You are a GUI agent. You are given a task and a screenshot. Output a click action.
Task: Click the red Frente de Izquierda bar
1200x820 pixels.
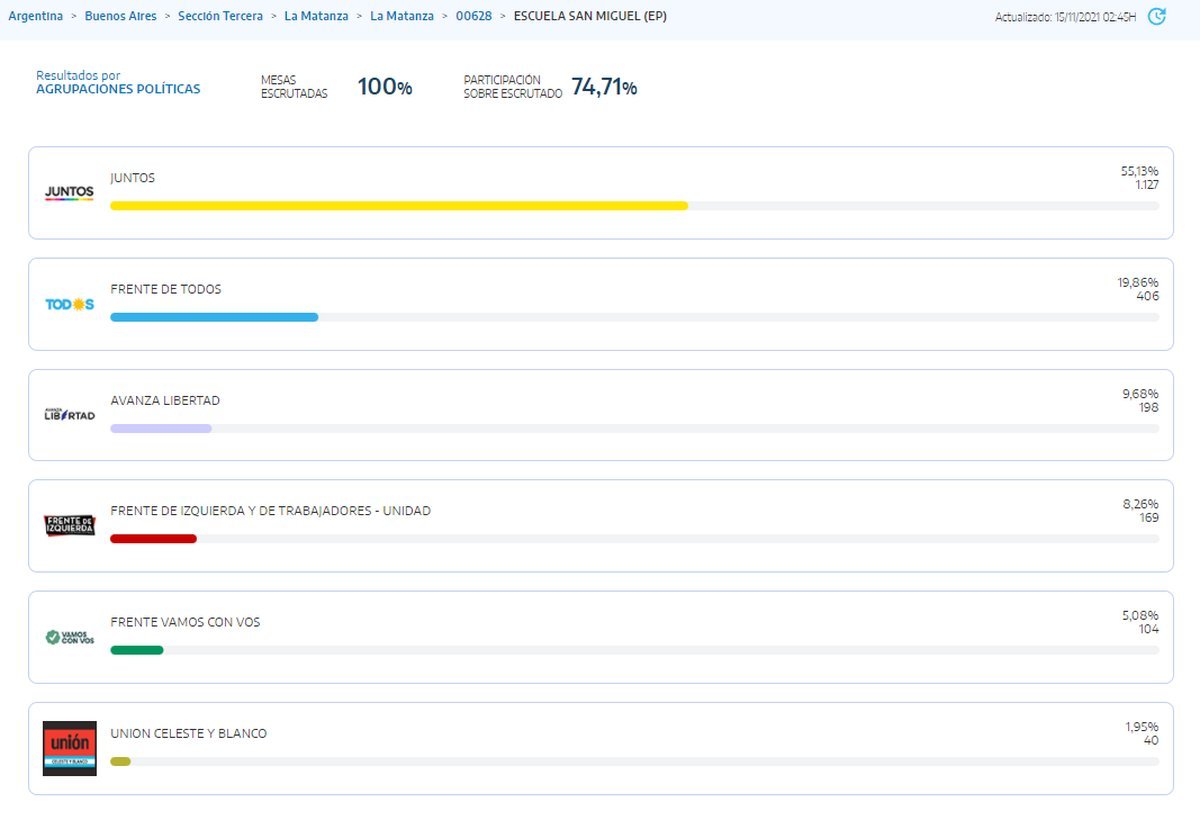[x=153, y=539]
